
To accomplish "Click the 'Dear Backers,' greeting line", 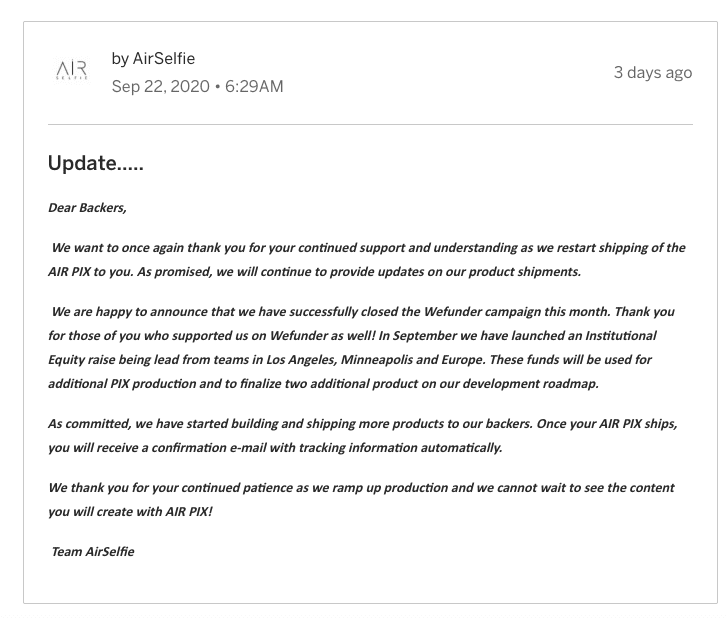I will [87, 208].
